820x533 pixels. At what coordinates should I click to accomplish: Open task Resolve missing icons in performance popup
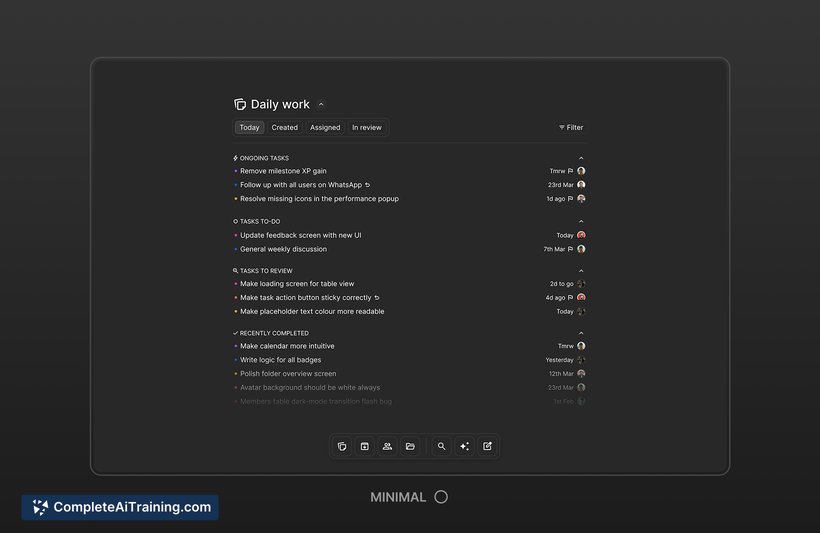320,199
